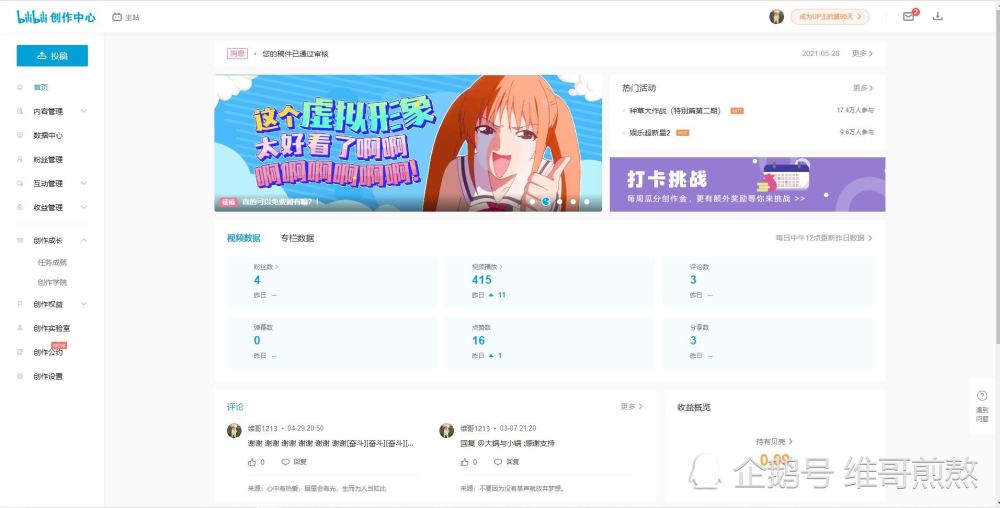The image size is (1000, 508).
Task: Reply to the 04-29 20:50 comment
Action: (x=294, y=461)
